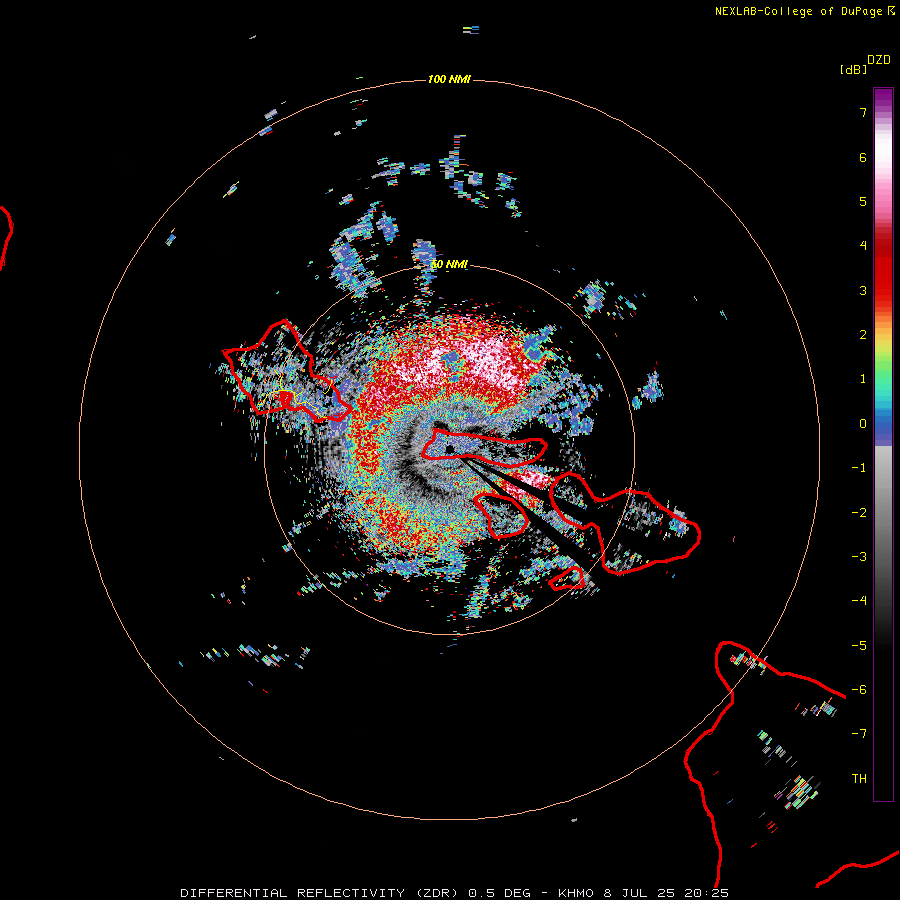Click the 5 value on the dB scale
The image size is (900, 900).
863,201
